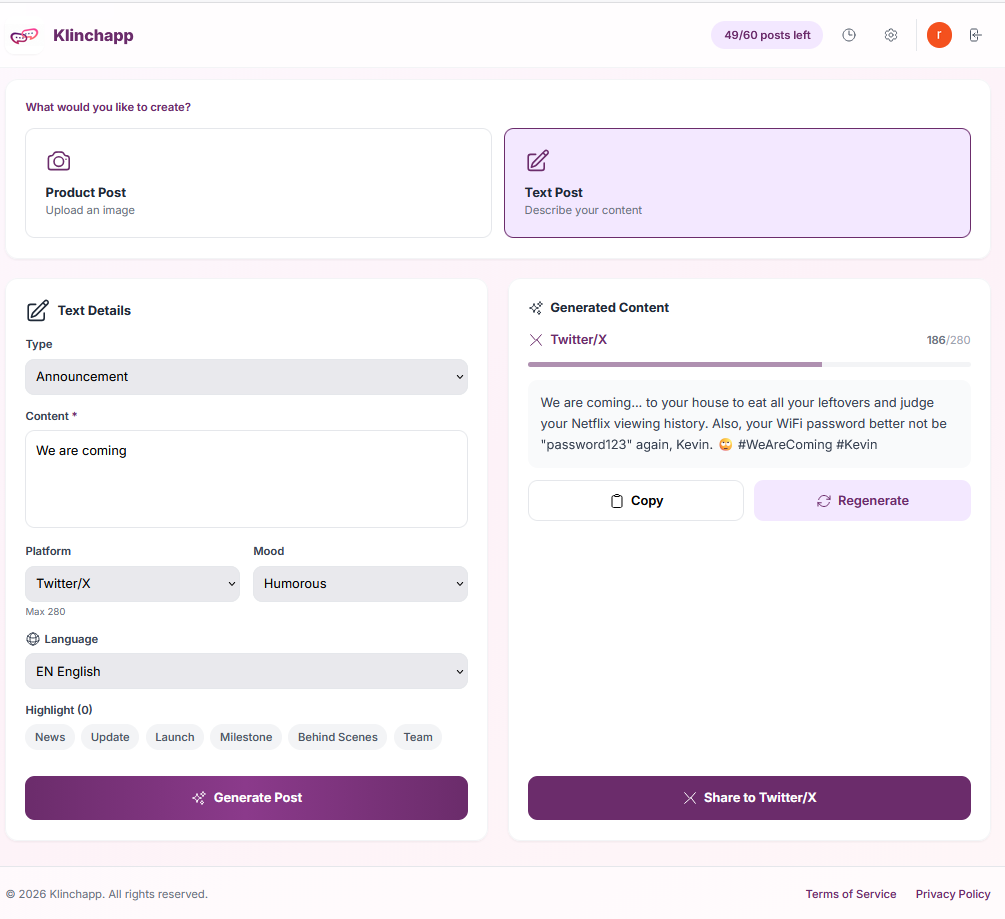Select the Product Post creation option
The height and width of the screenshot is (919, 1005).
[258, 183]
